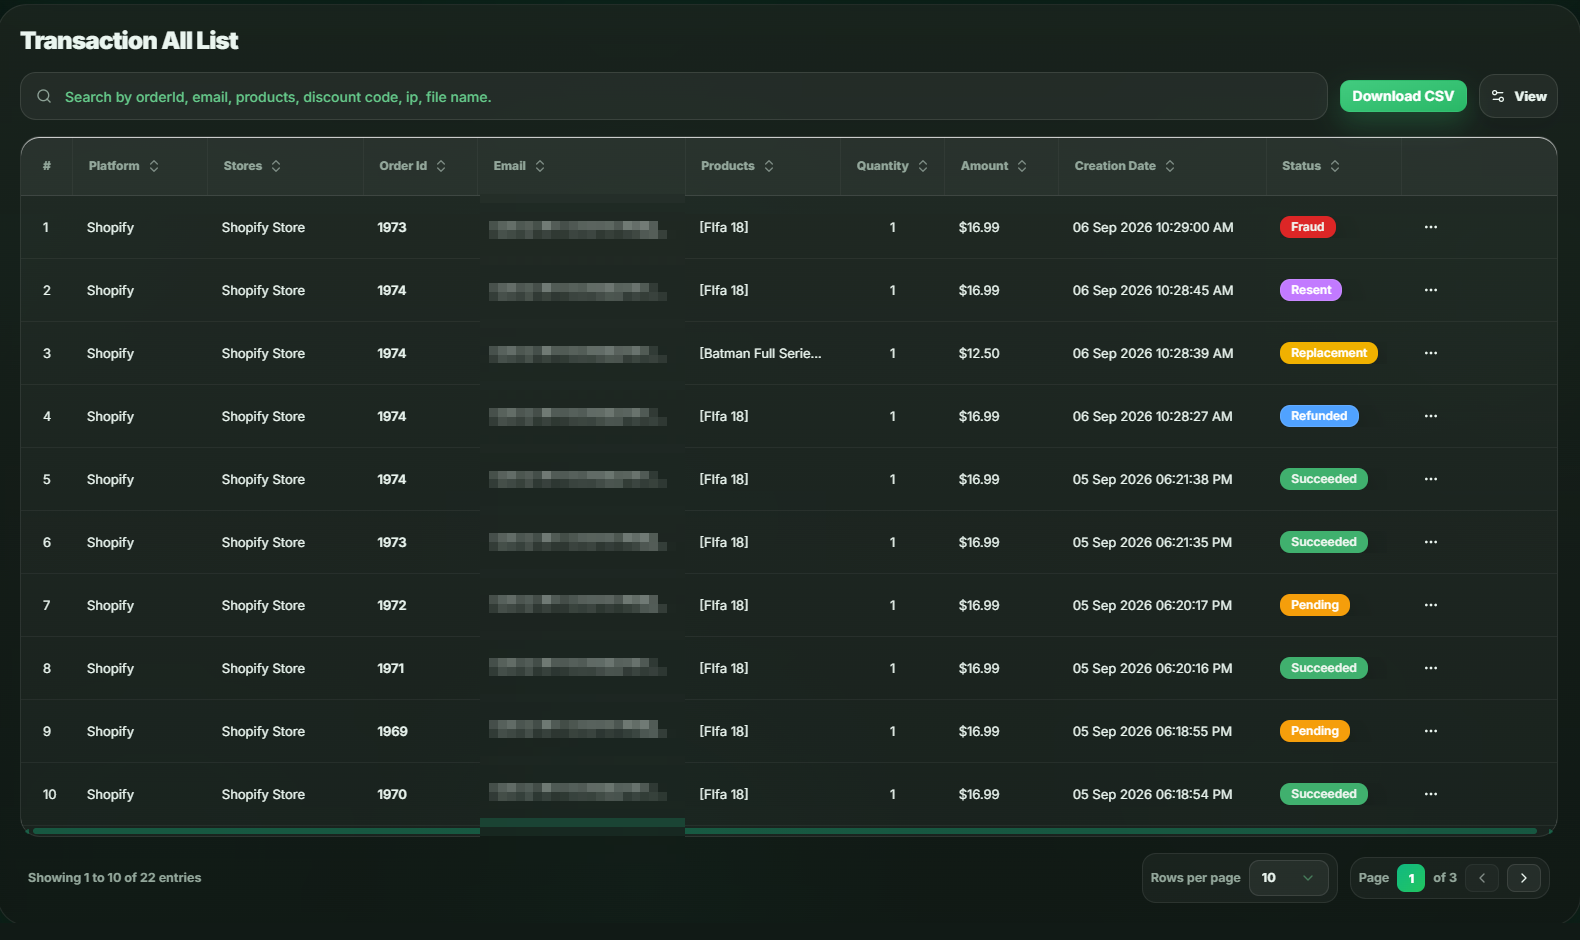Click the Fraud status badge
The image size is (1580, 940).
(1308, 227)
